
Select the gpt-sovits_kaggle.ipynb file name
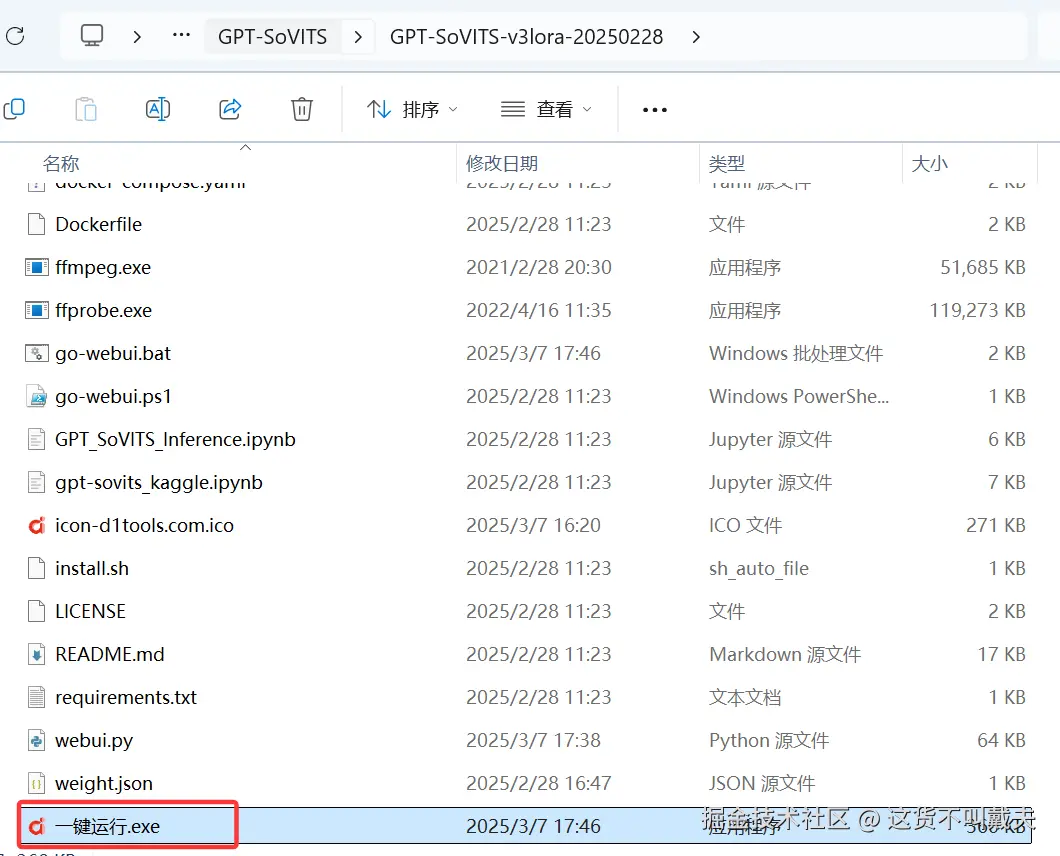(x=159, y=483)
